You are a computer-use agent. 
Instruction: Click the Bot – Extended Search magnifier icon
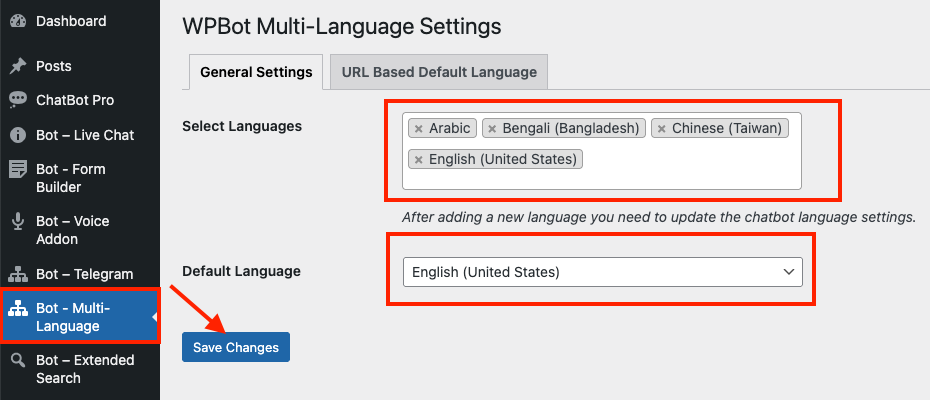(18, 360)
